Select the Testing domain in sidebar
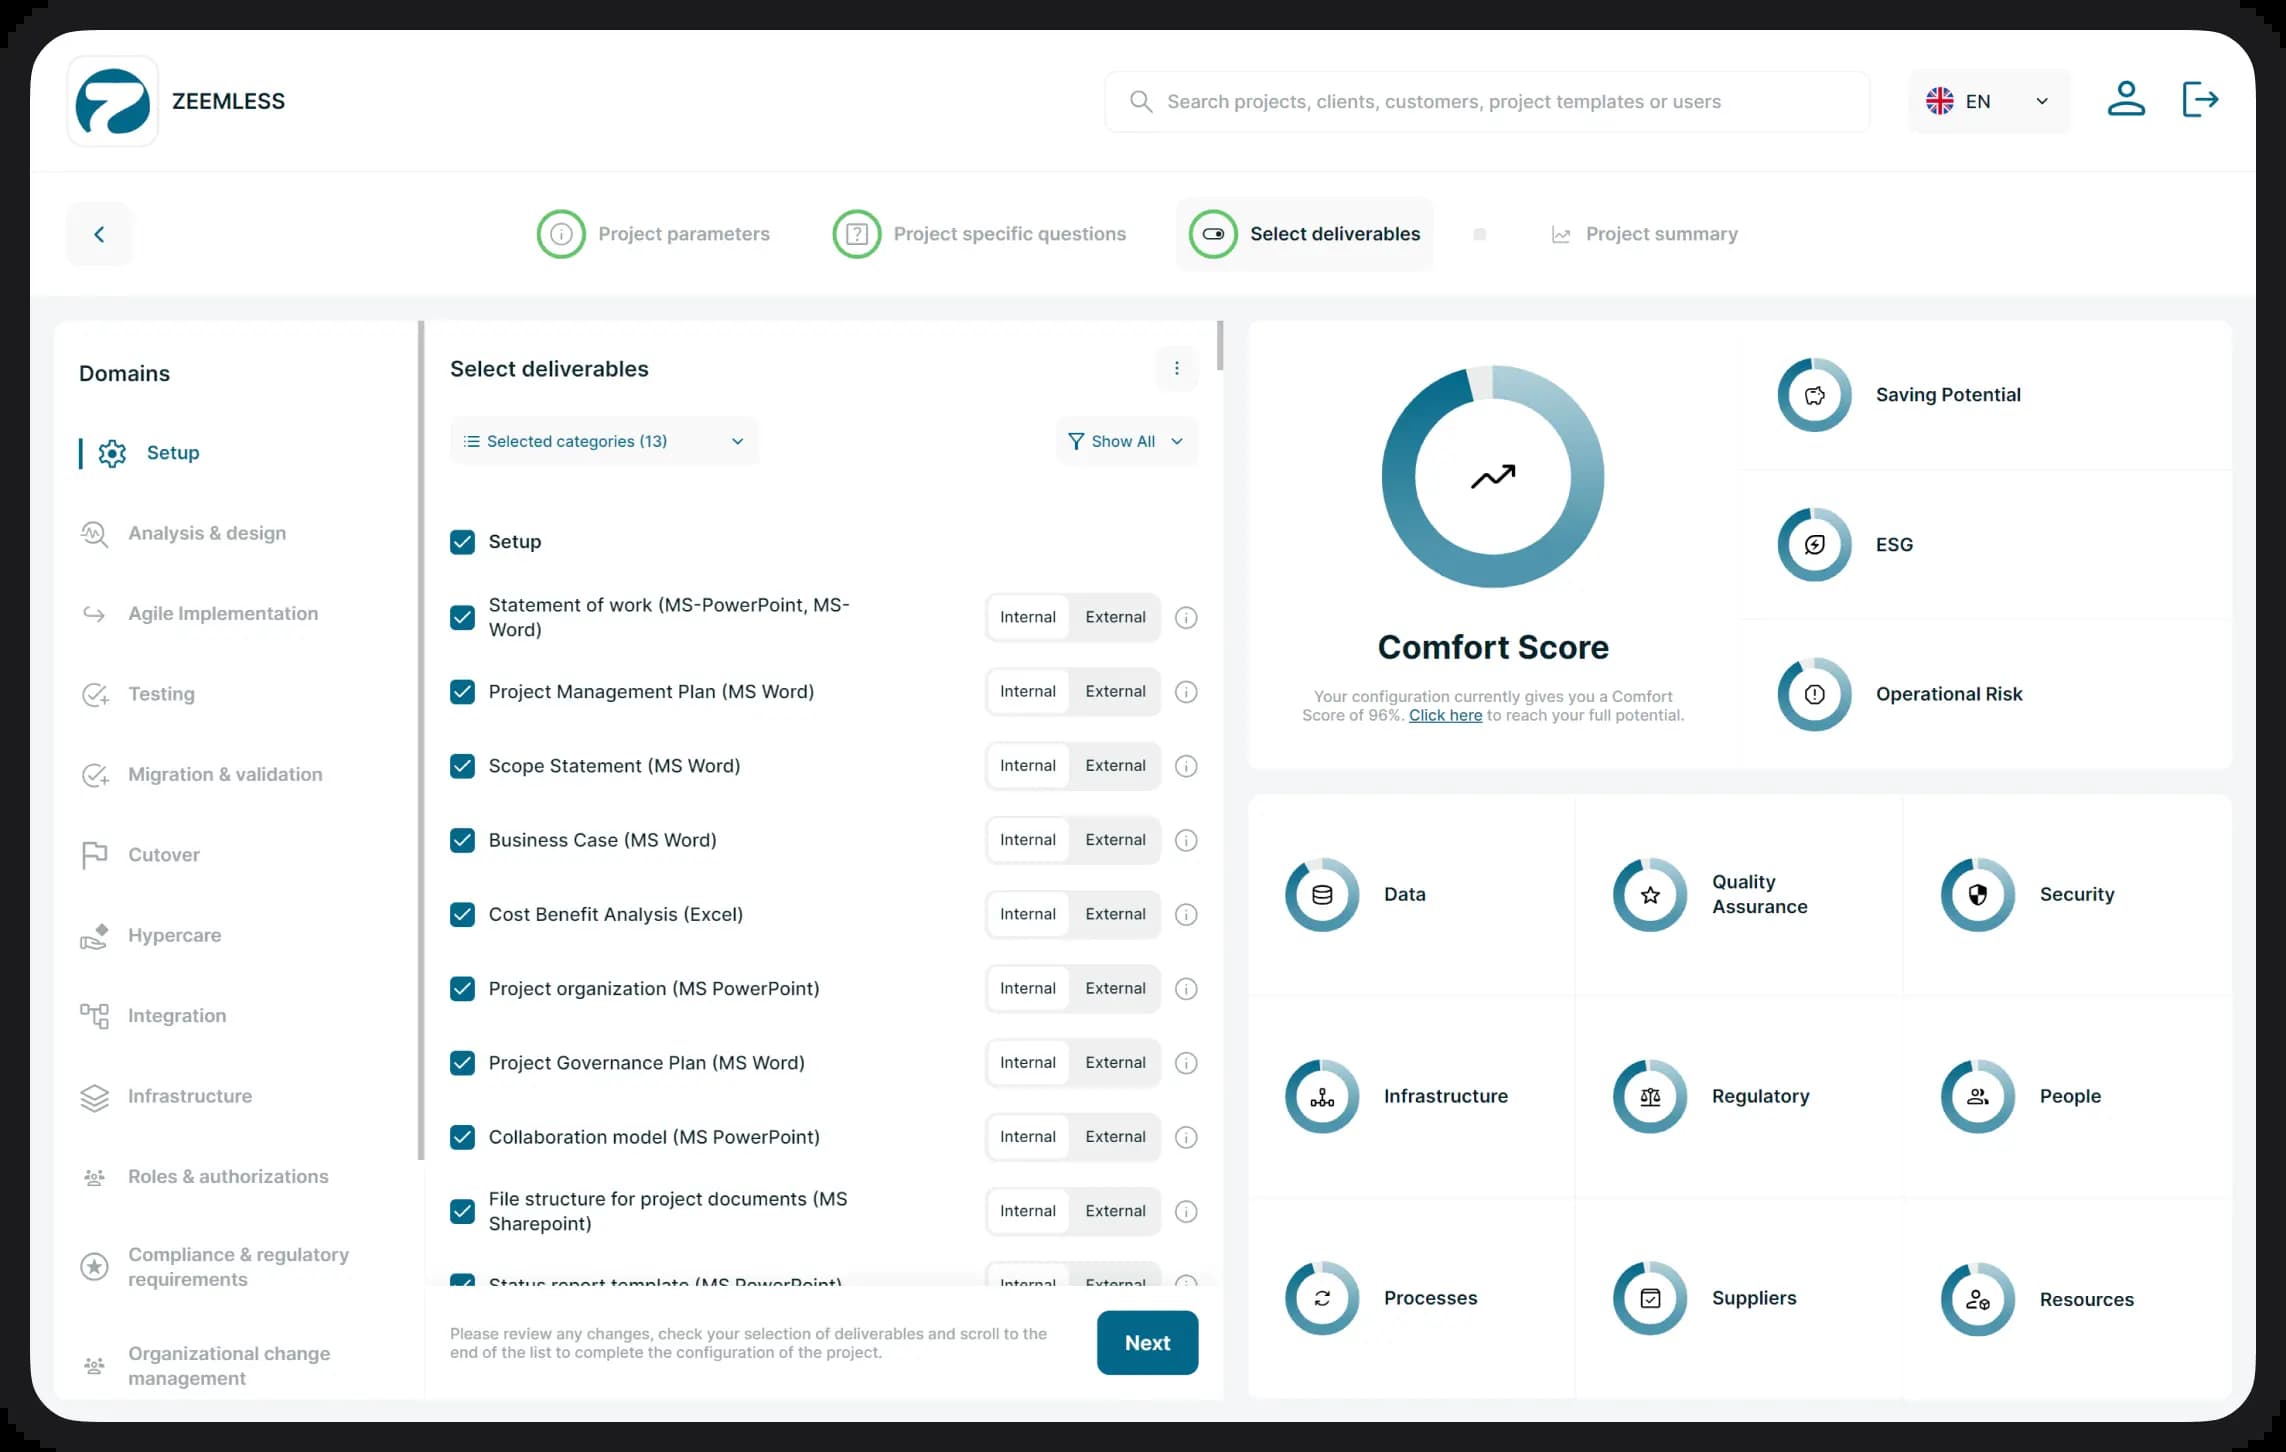2286x1452 pixels. [x=161, y=694]
